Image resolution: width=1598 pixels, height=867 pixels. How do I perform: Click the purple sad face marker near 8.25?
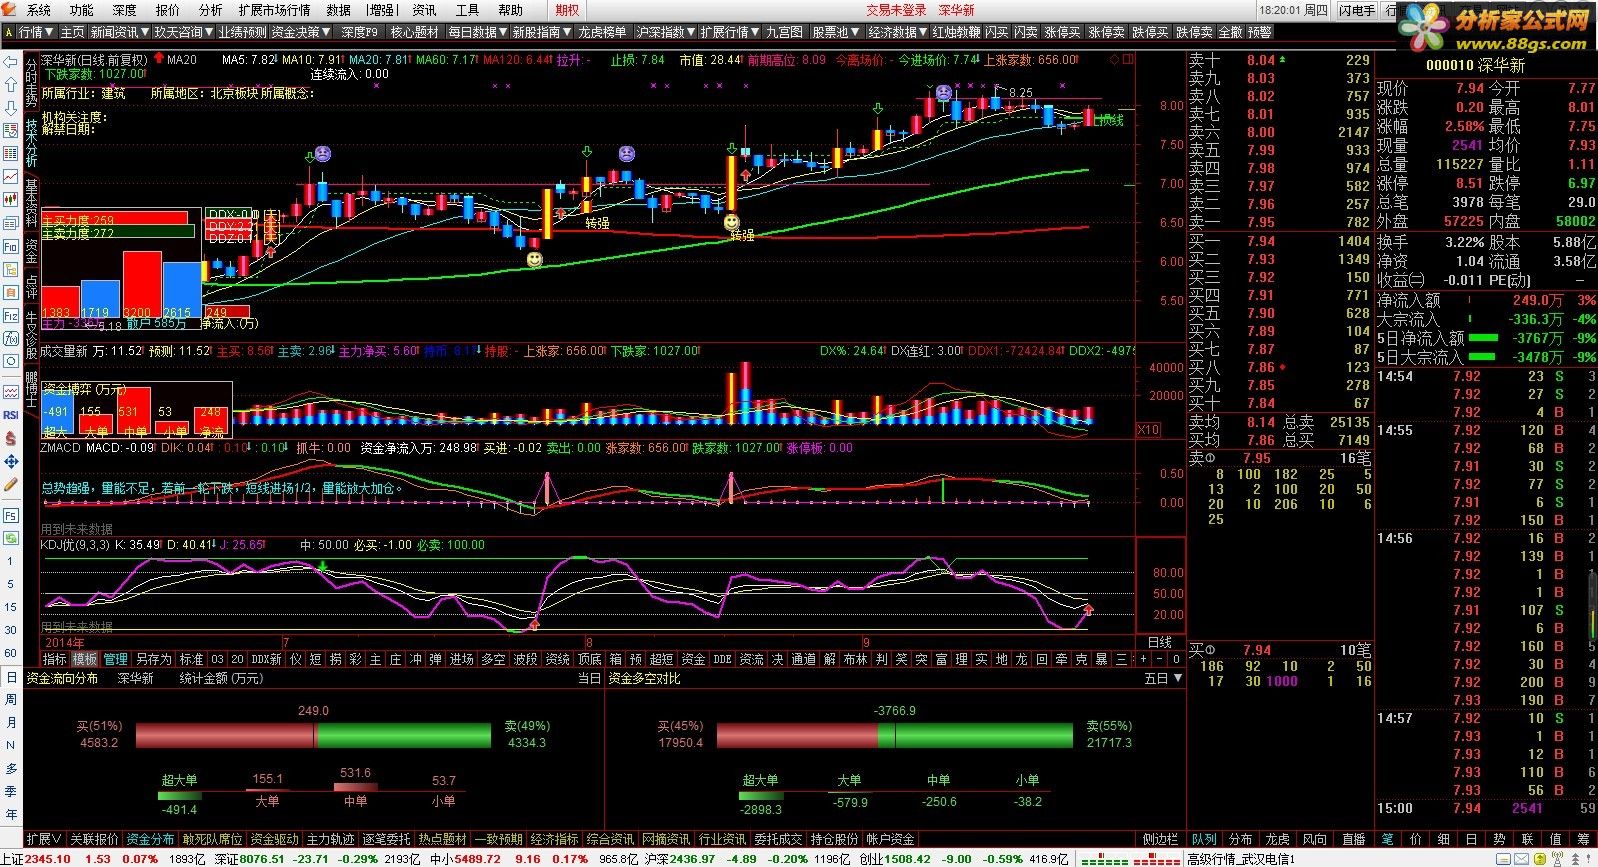tap(943, 92)
